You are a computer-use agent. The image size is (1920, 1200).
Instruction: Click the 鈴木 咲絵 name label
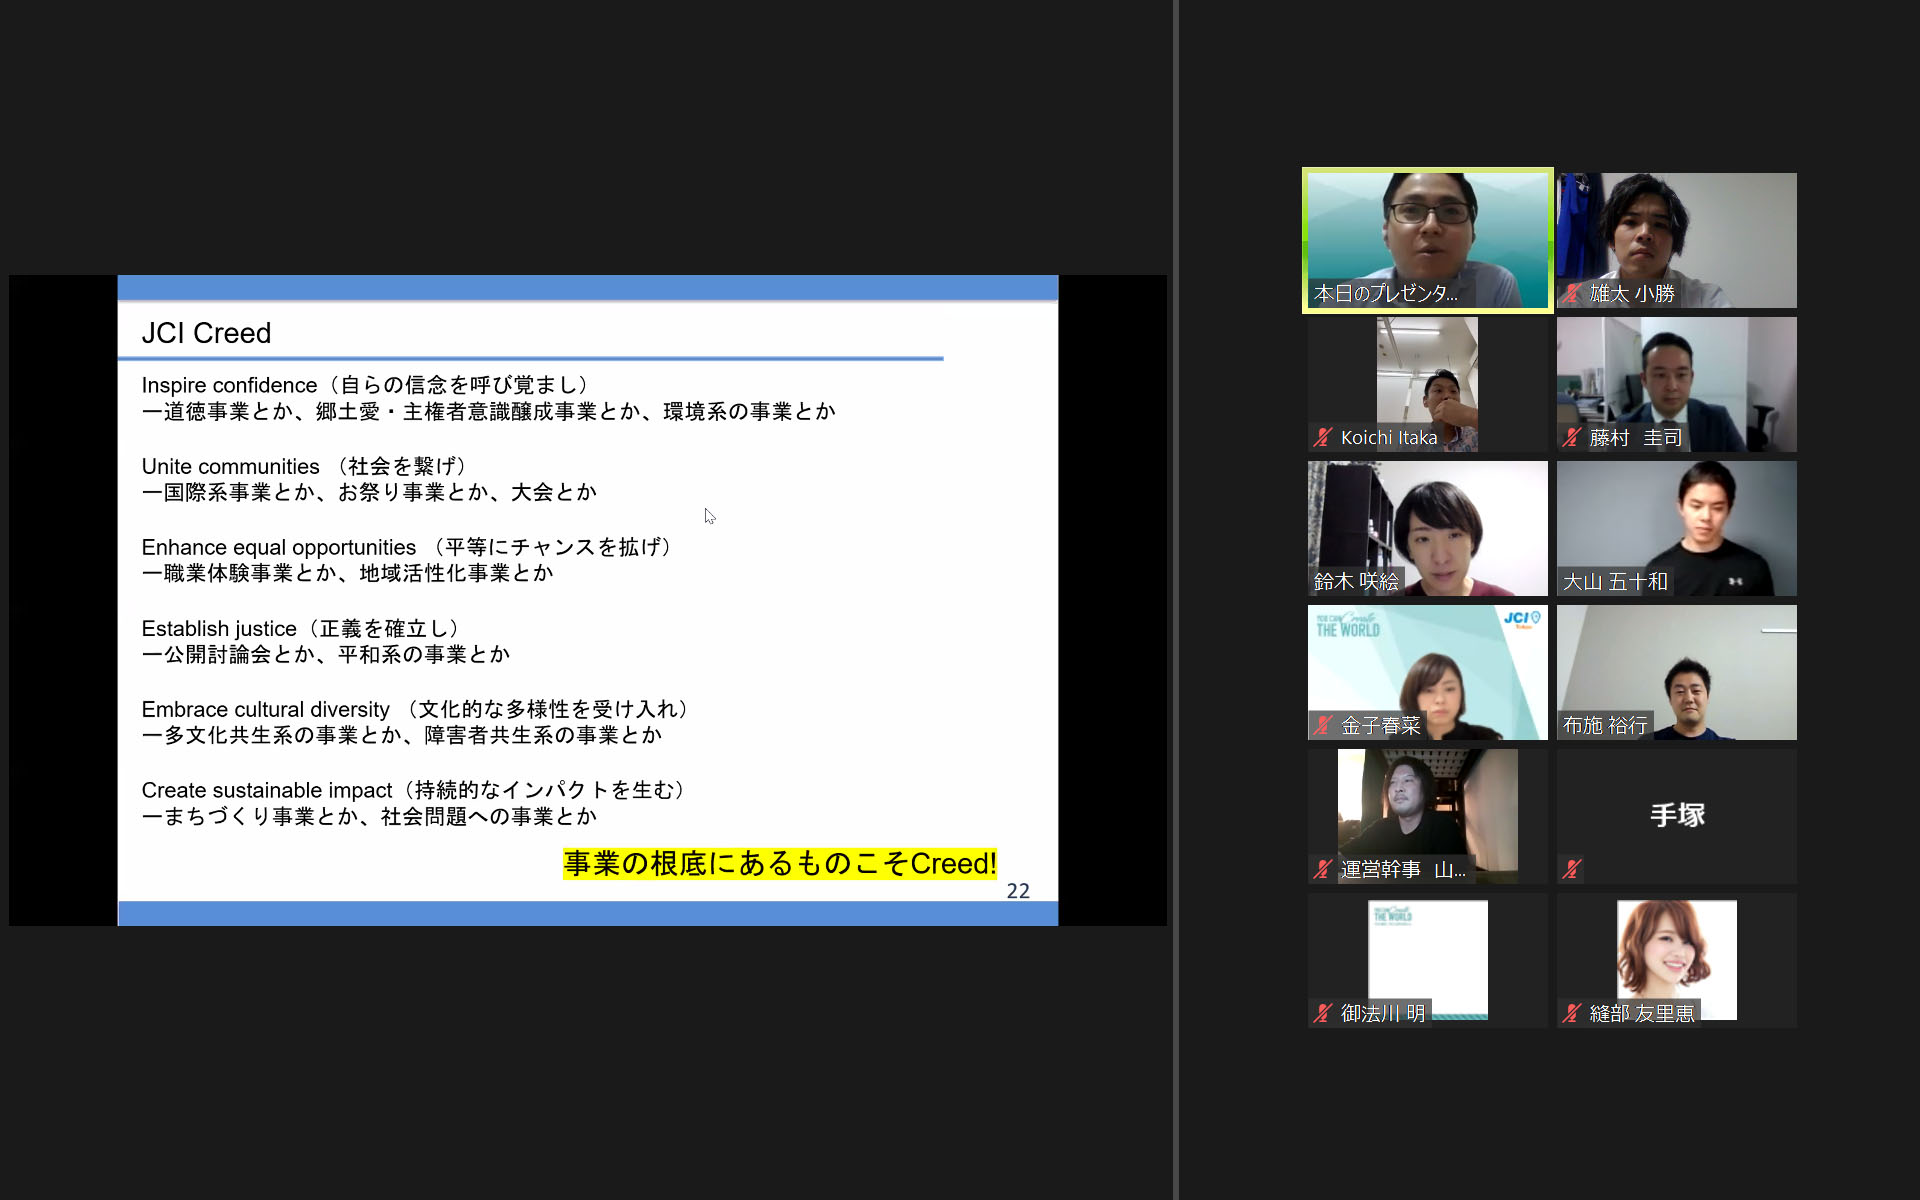[1356, 581]
